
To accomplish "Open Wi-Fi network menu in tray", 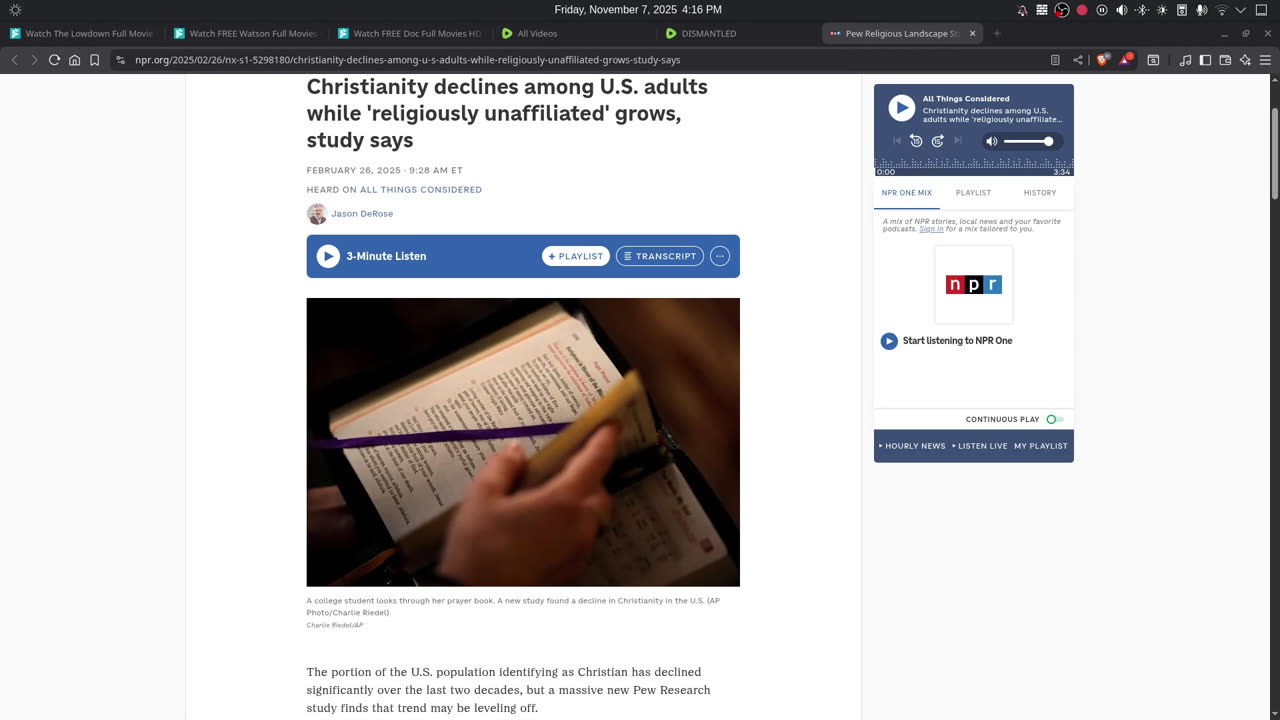I will 1221,10.
